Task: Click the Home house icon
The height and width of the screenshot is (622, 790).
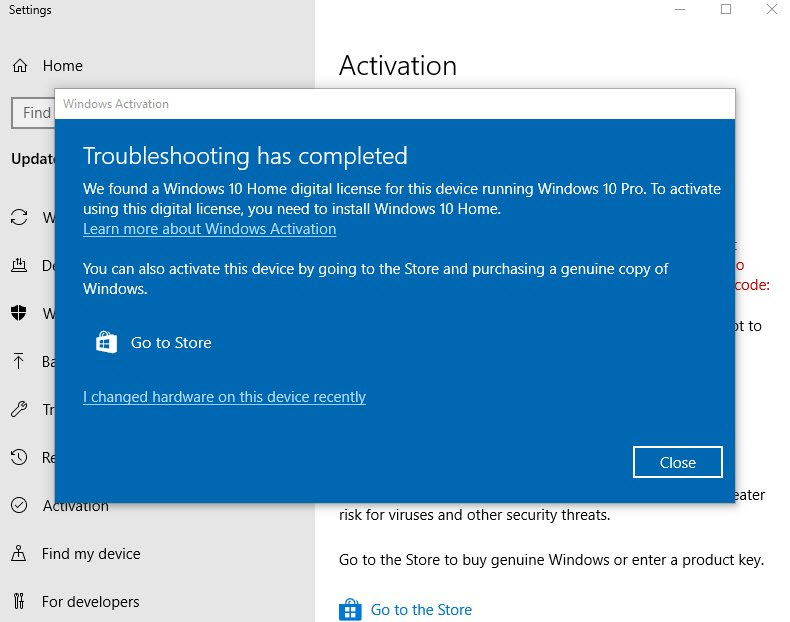Action: tap(20, 66)
